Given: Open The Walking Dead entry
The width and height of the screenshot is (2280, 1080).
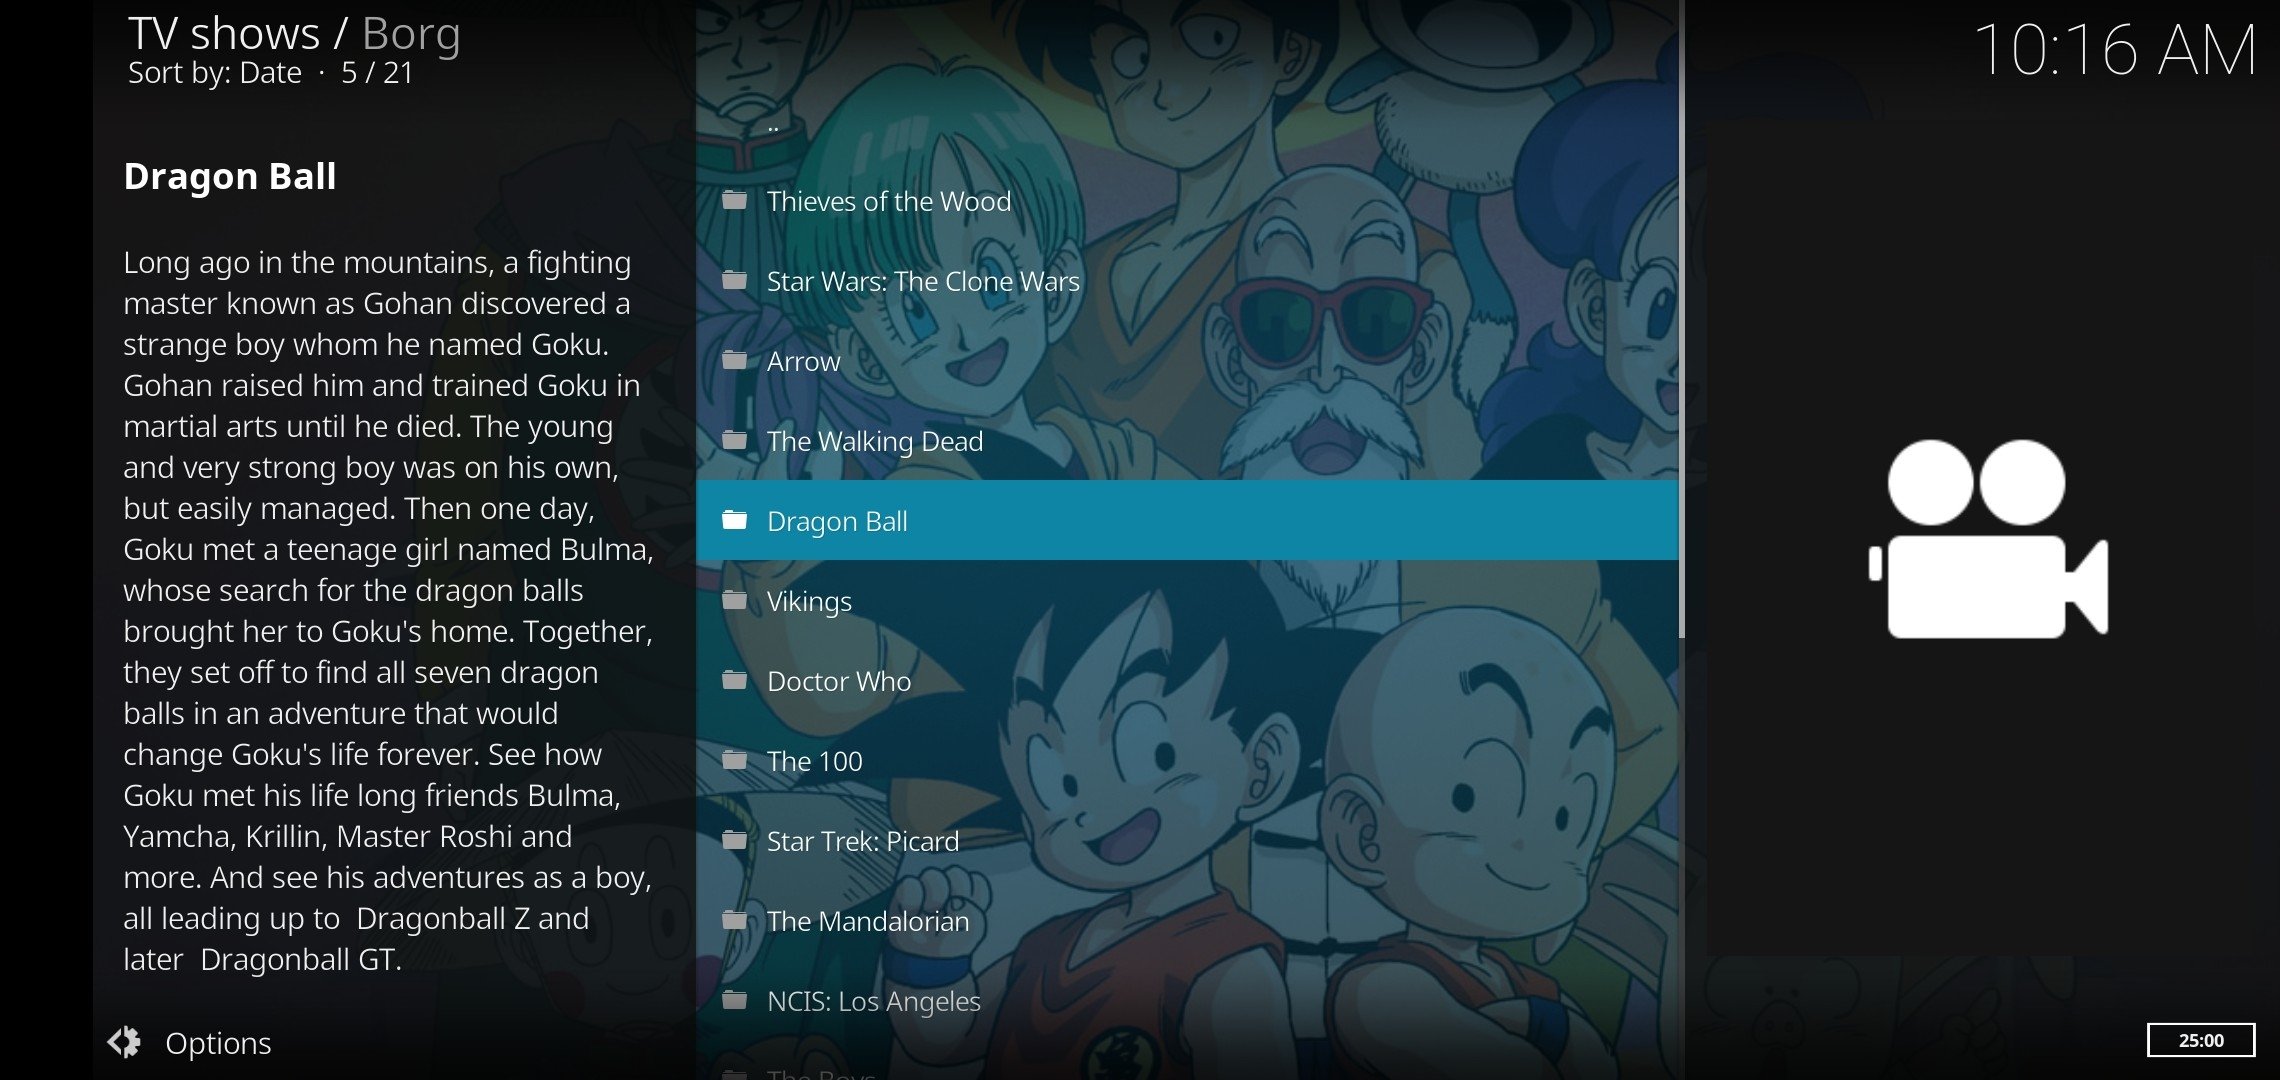Looking at the screenshot, I should [1187, 441].
